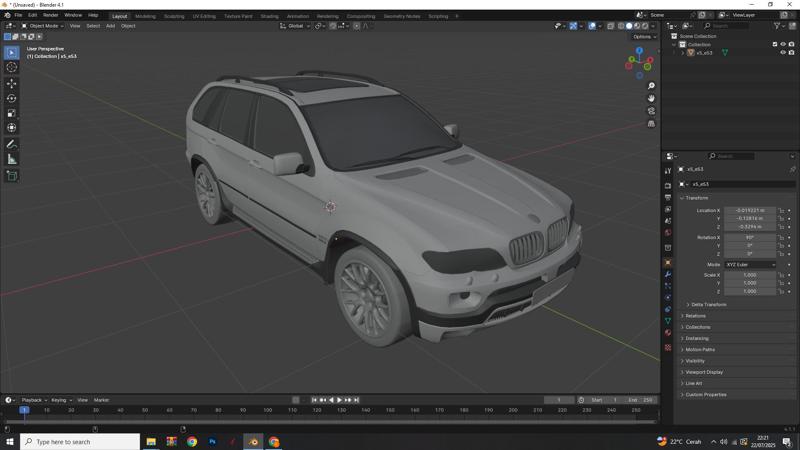Activate the Cursor tool
The height and width of the screenshot is (450, 800).
pyautogui.click(x=12, y=67)
